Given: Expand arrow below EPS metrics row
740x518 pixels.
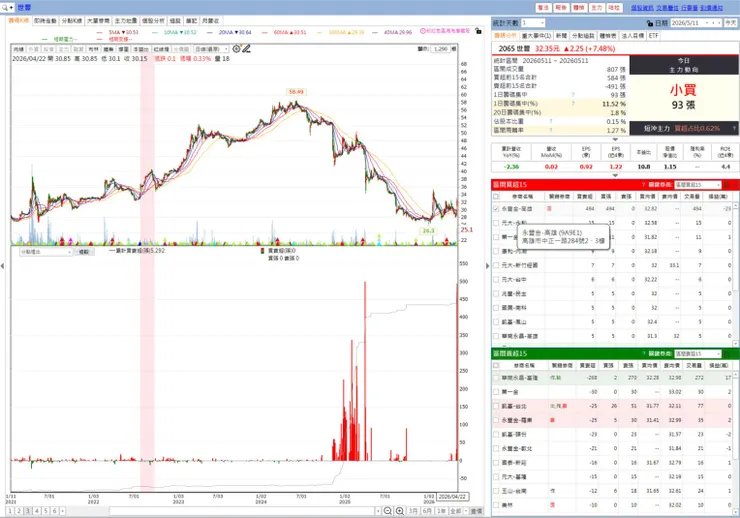Looking at the screenshot, I should pyautogui.click(x=615, y=175).
